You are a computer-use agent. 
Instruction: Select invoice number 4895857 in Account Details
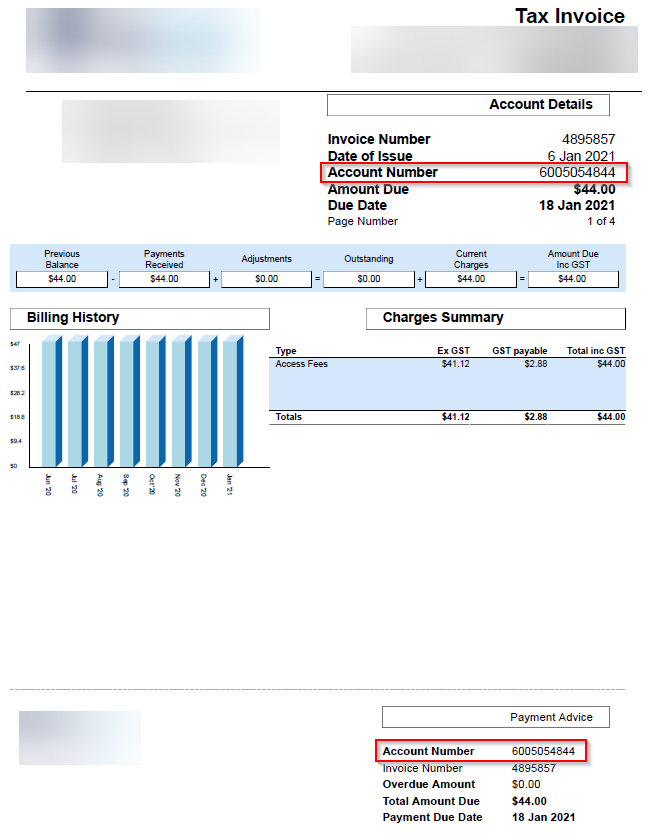pyautogui.click(x=588, y=139)
